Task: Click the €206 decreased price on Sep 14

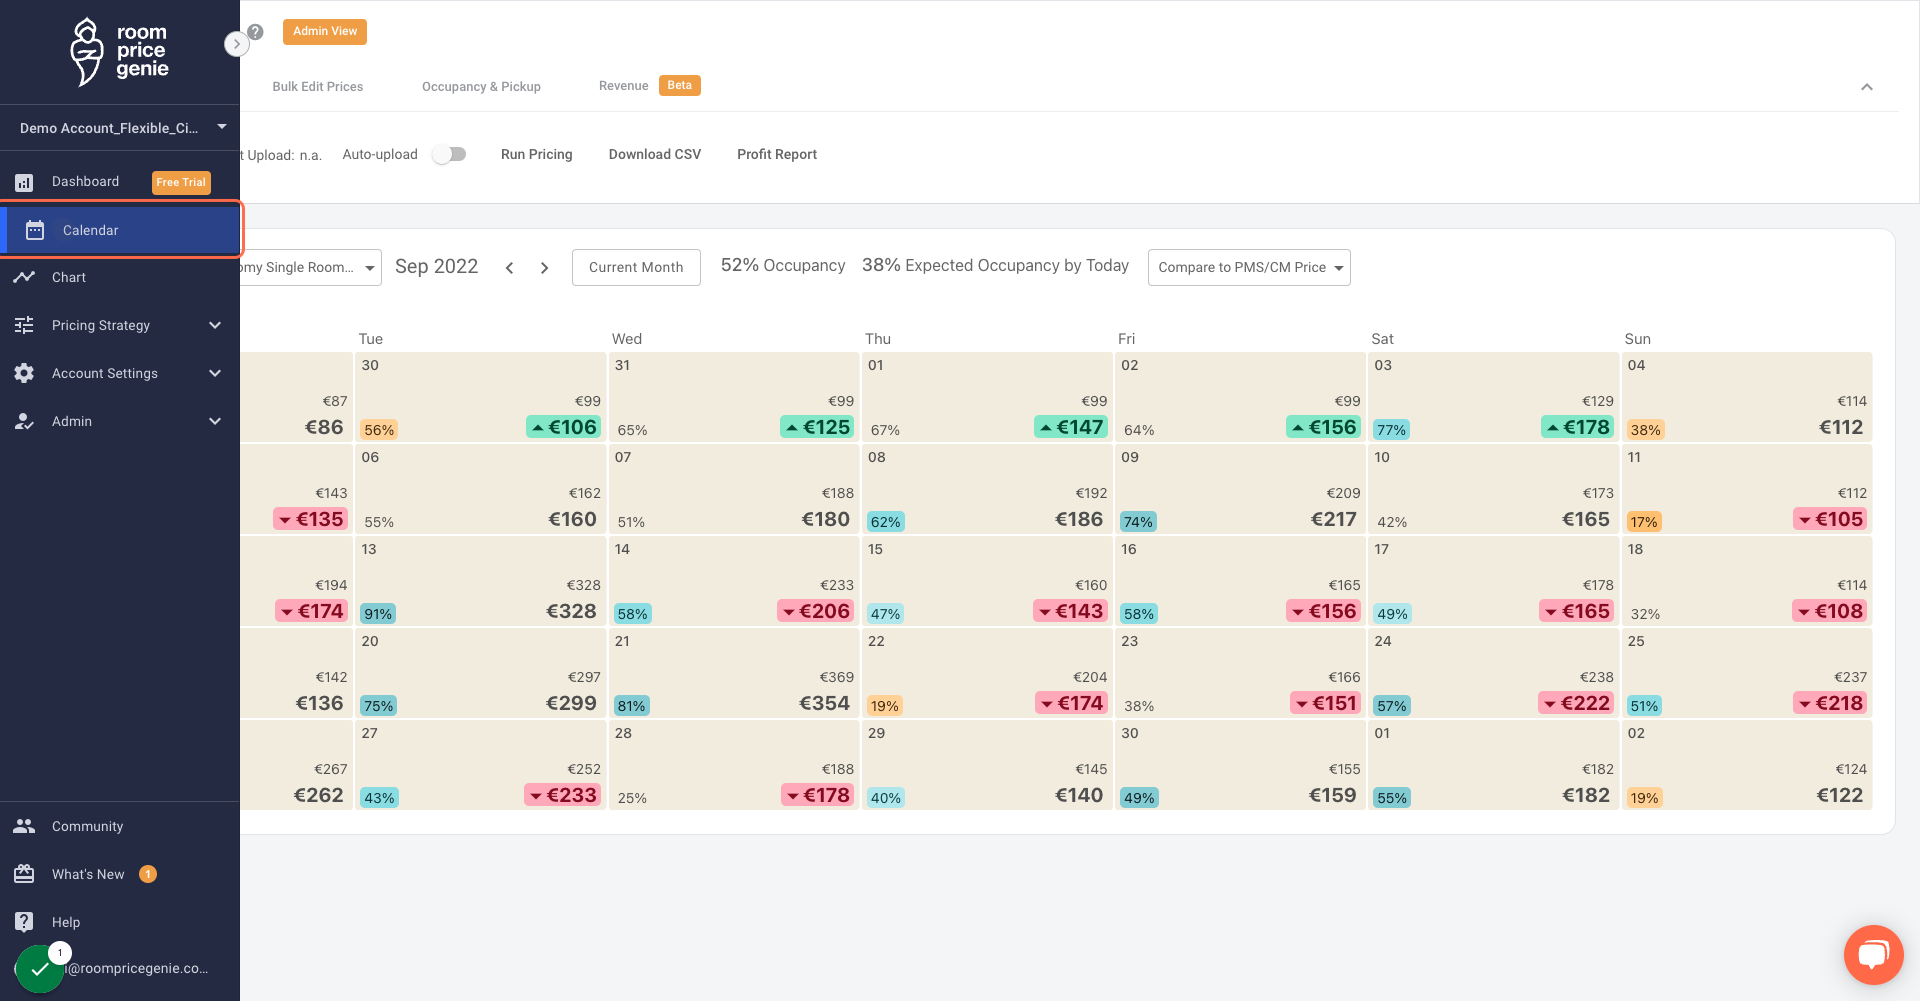Action: (816, 611)
